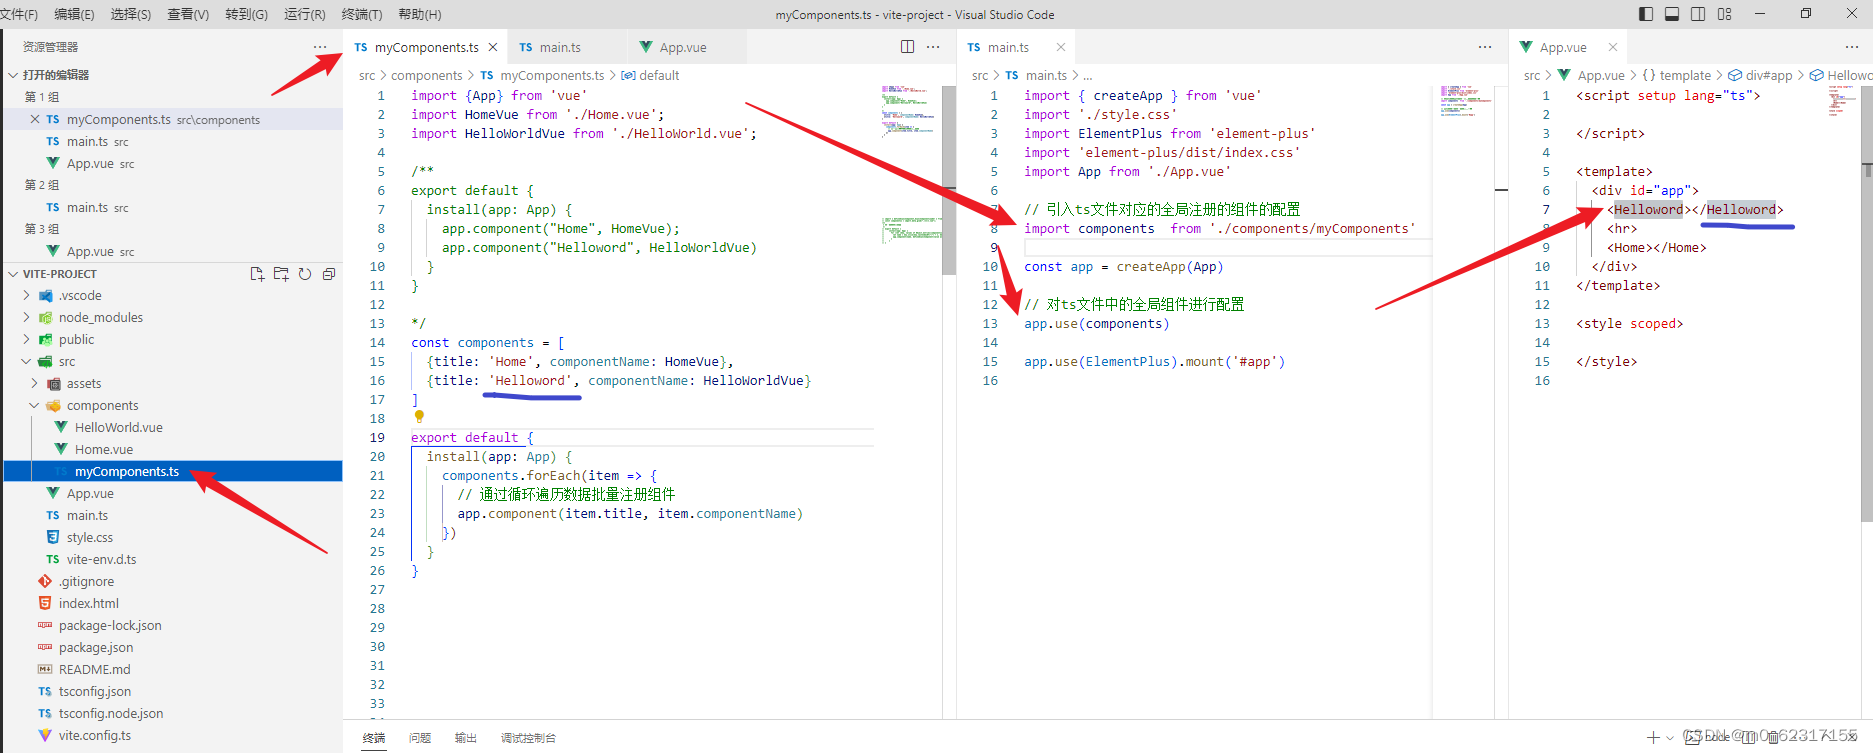Click the lightbulb code action icon
Viewport: 1873px width, 753px height.
click(419, 417)
